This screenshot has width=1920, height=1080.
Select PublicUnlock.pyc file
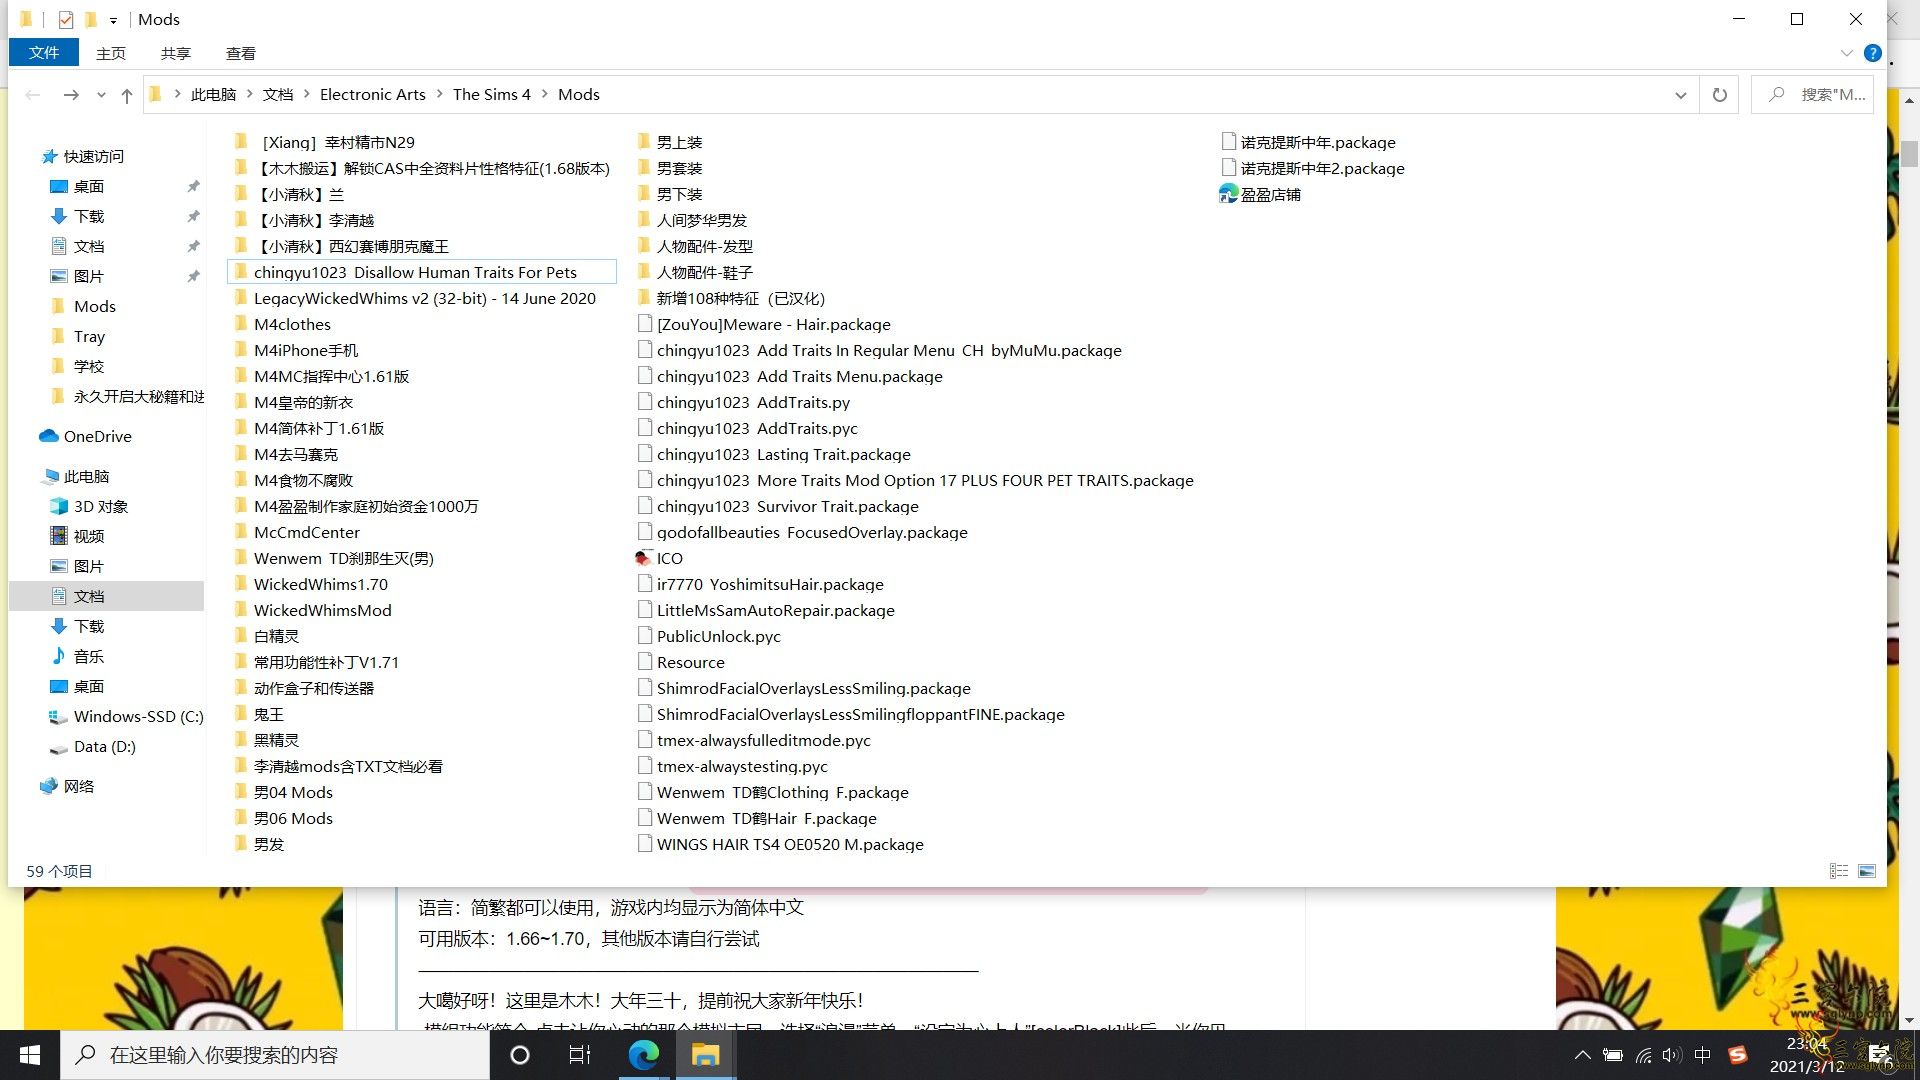click(x=718, y=637)
